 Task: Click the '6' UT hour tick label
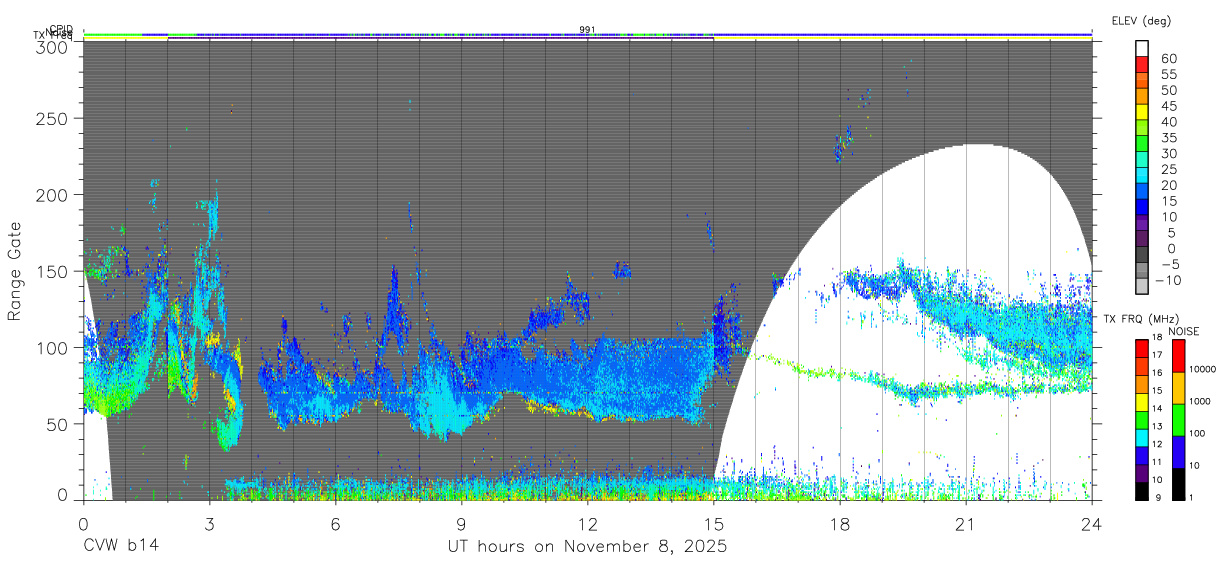click(x=335, y=523)
